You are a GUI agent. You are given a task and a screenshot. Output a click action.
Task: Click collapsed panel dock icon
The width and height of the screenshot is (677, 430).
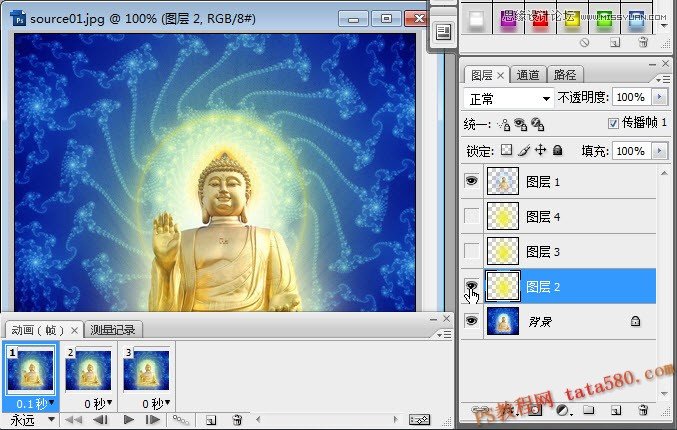(x=443, y=32)
